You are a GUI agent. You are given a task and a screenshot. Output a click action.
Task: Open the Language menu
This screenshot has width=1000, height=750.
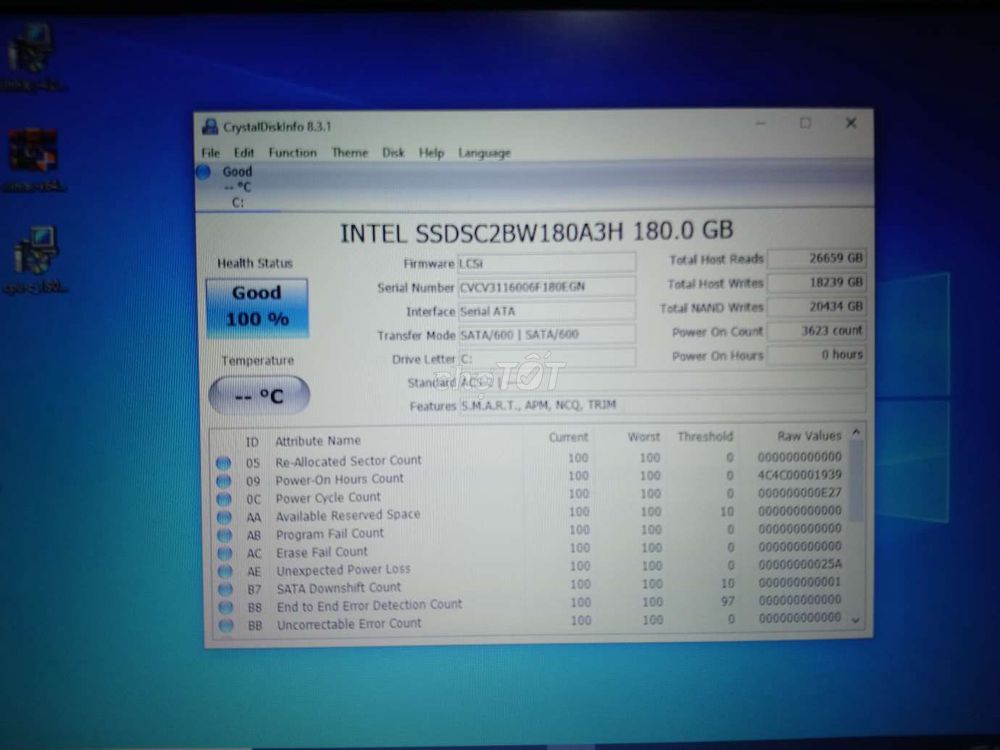[x=484, y=153]
